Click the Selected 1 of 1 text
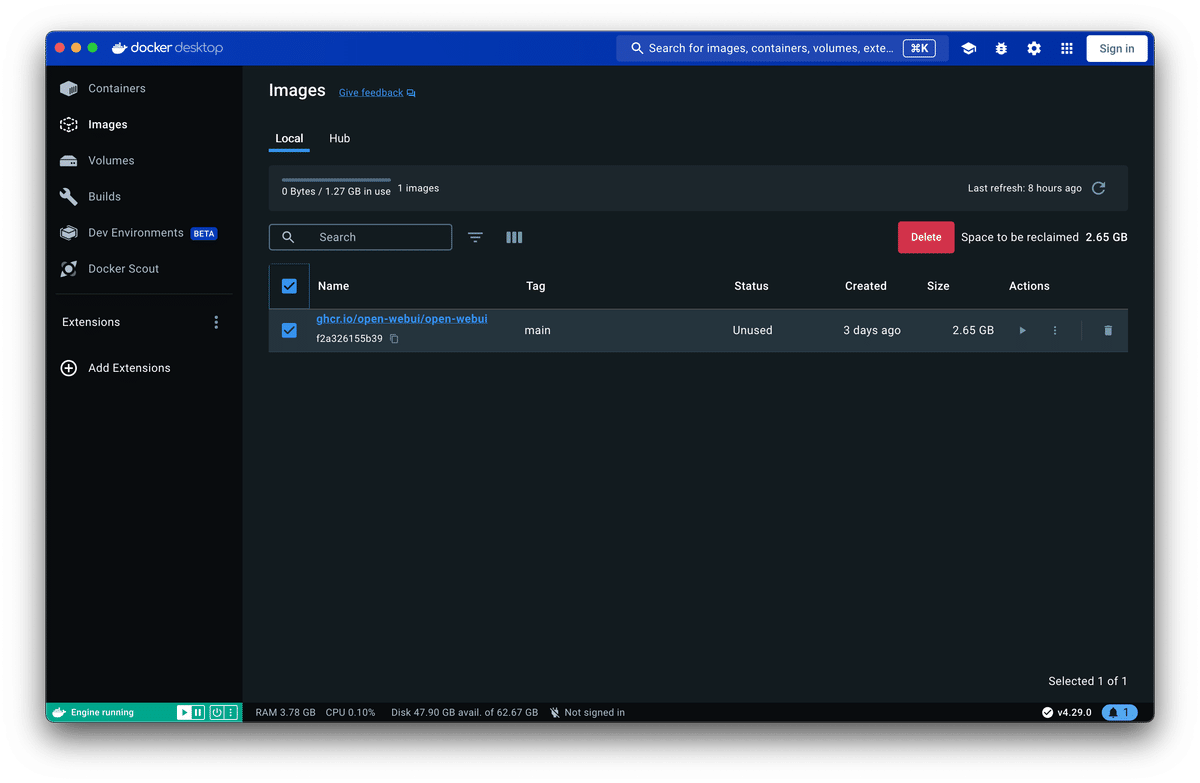 (1087, 681)
